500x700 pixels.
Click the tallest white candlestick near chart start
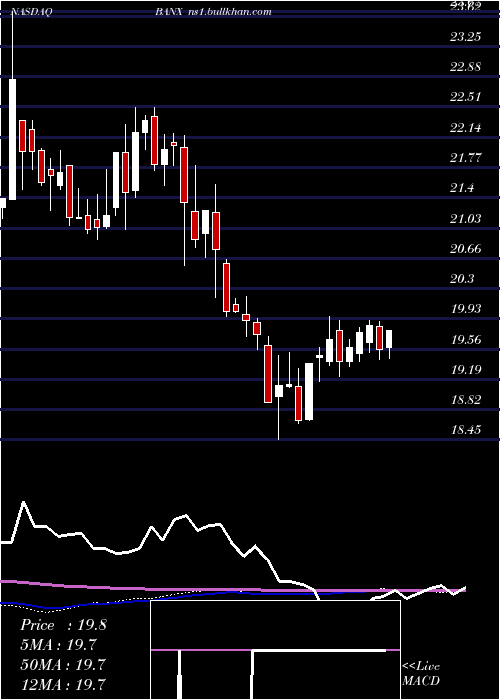pos(12,139)
